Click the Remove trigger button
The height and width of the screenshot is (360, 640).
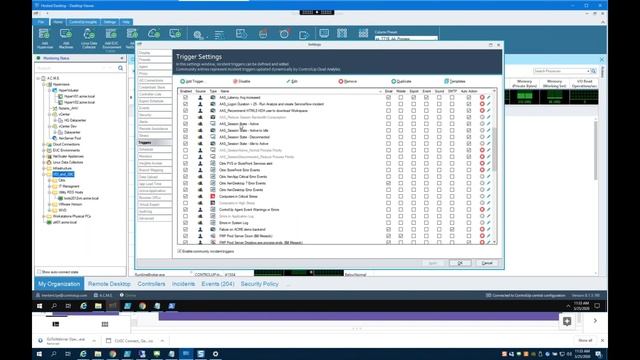pyautogui.click(x=348, y=81)
